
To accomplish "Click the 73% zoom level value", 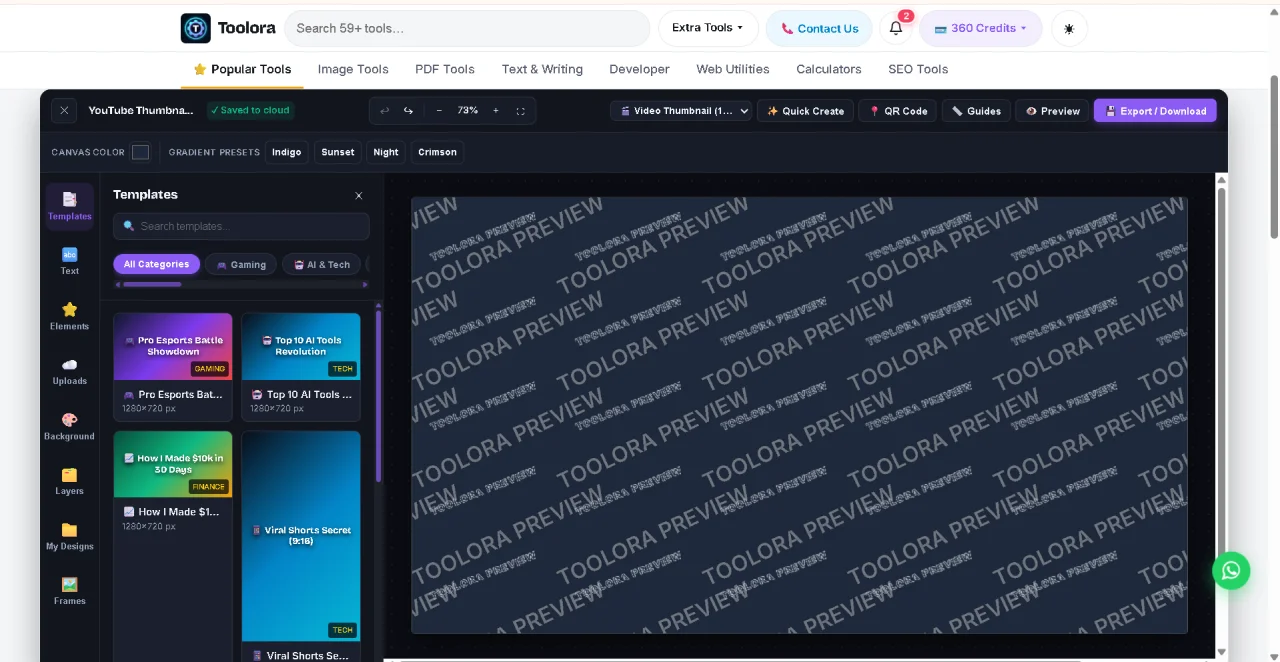I will tap(468, 111).
